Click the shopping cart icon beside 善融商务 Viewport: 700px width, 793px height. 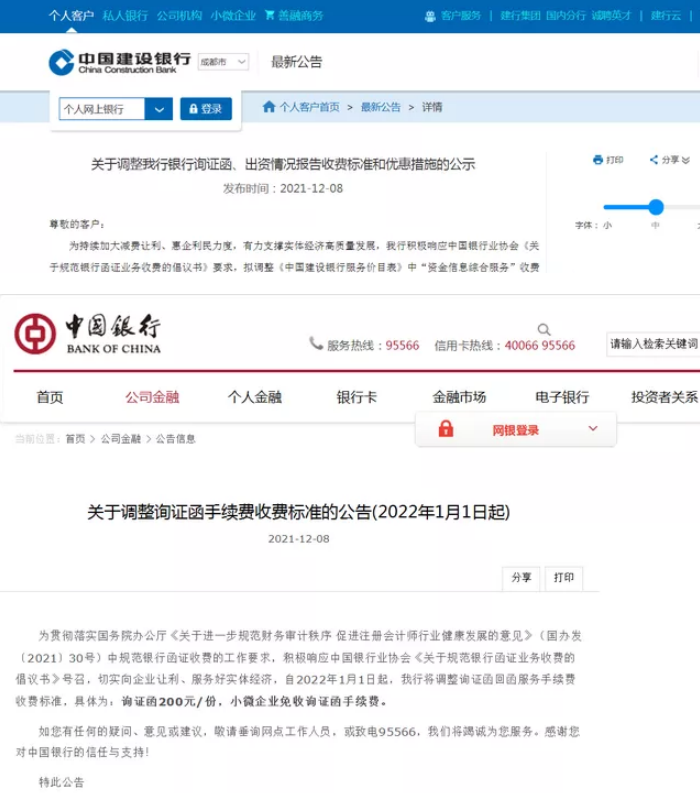270,15
